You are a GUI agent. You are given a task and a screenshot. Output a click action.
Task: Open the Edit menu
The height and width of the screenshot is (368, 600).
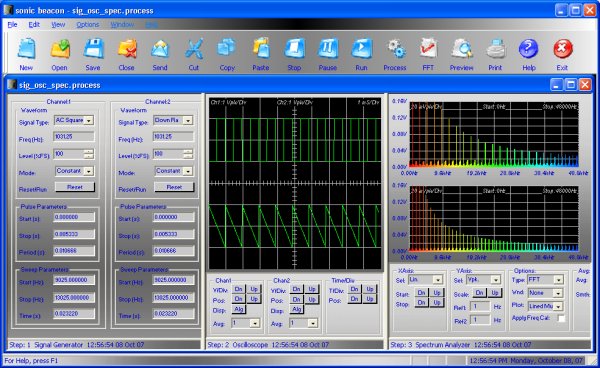[x=34, y=24]
